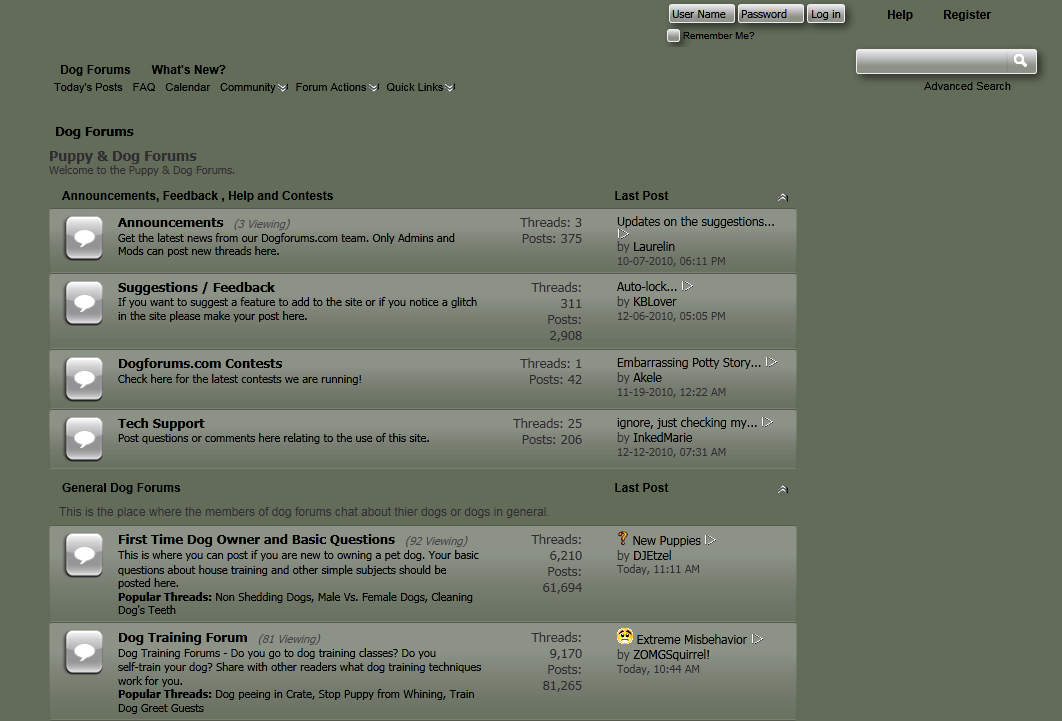Collapse the Announcements, Feedback, Help and Contests category
Screen dimensions: 1062x721
click(782, 197)
